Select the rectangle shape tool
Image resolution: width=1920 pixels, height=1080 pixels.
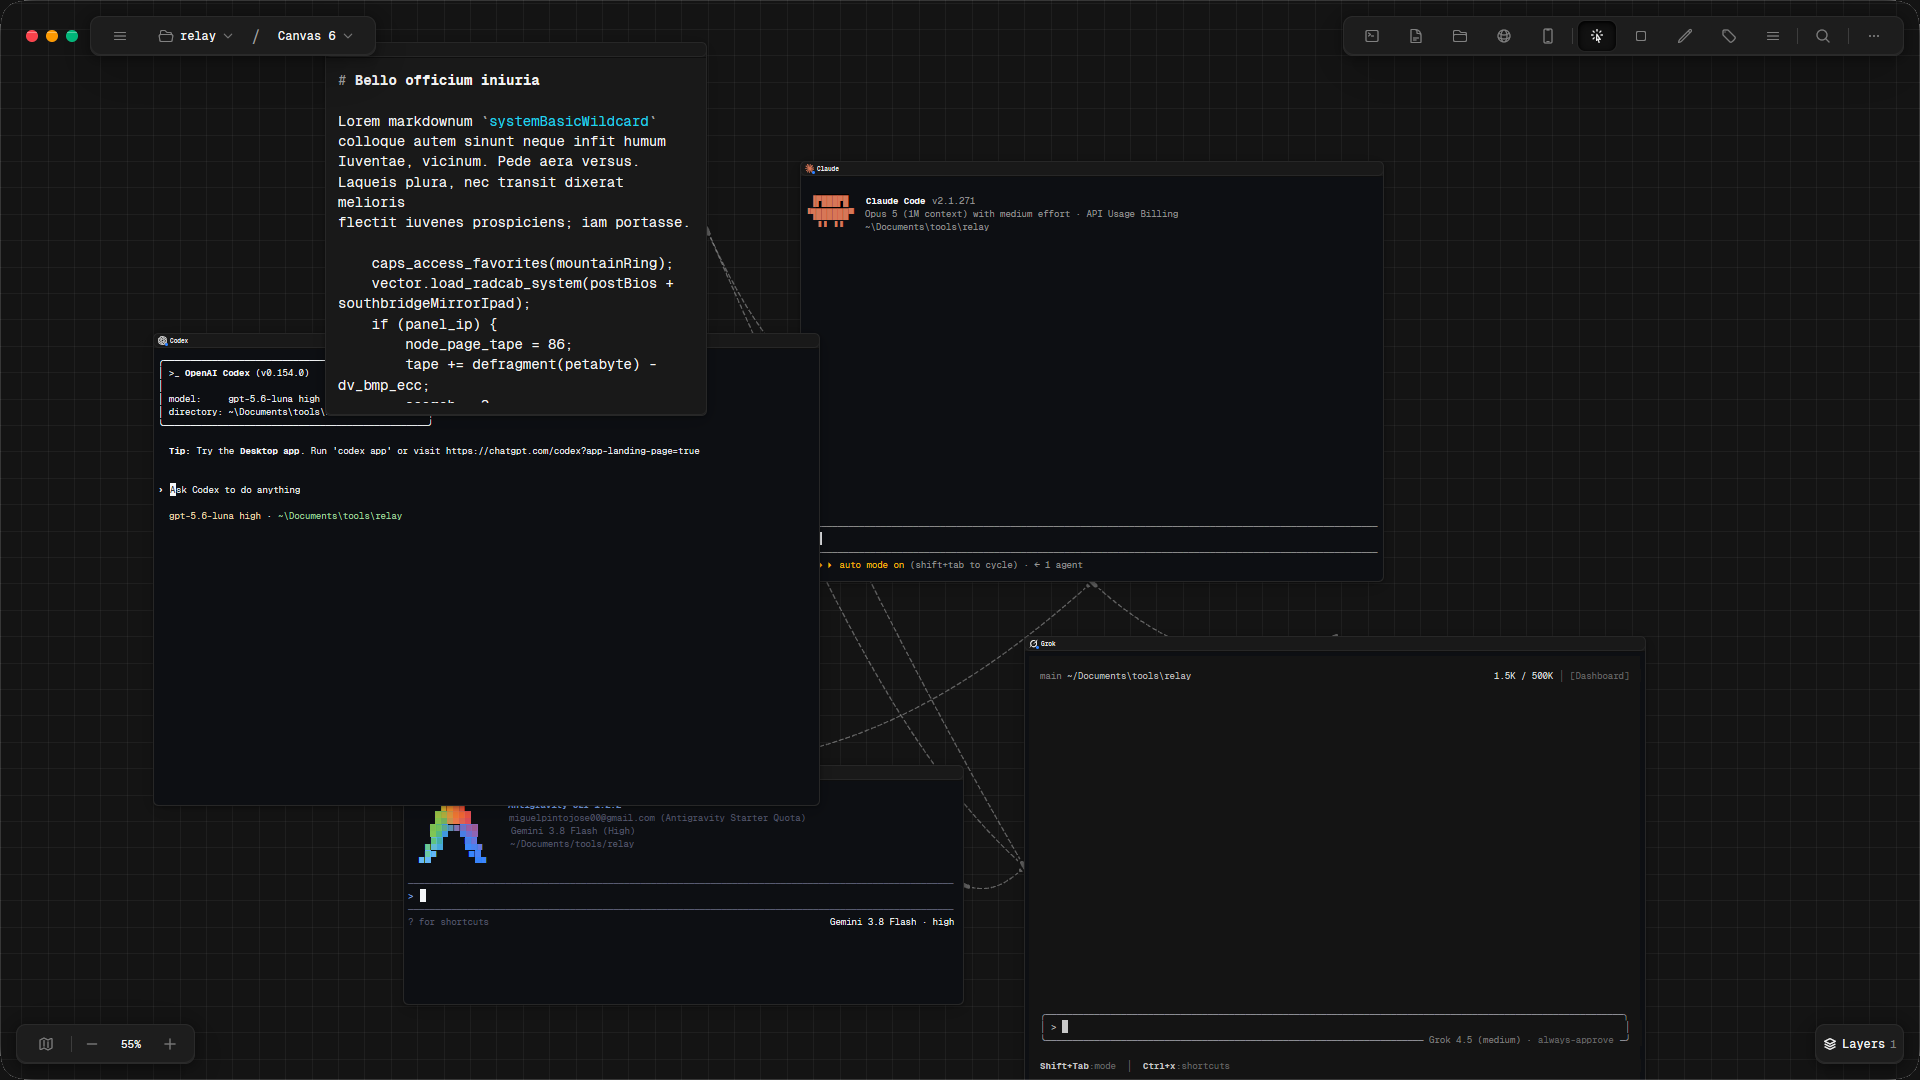[1641, 36]
